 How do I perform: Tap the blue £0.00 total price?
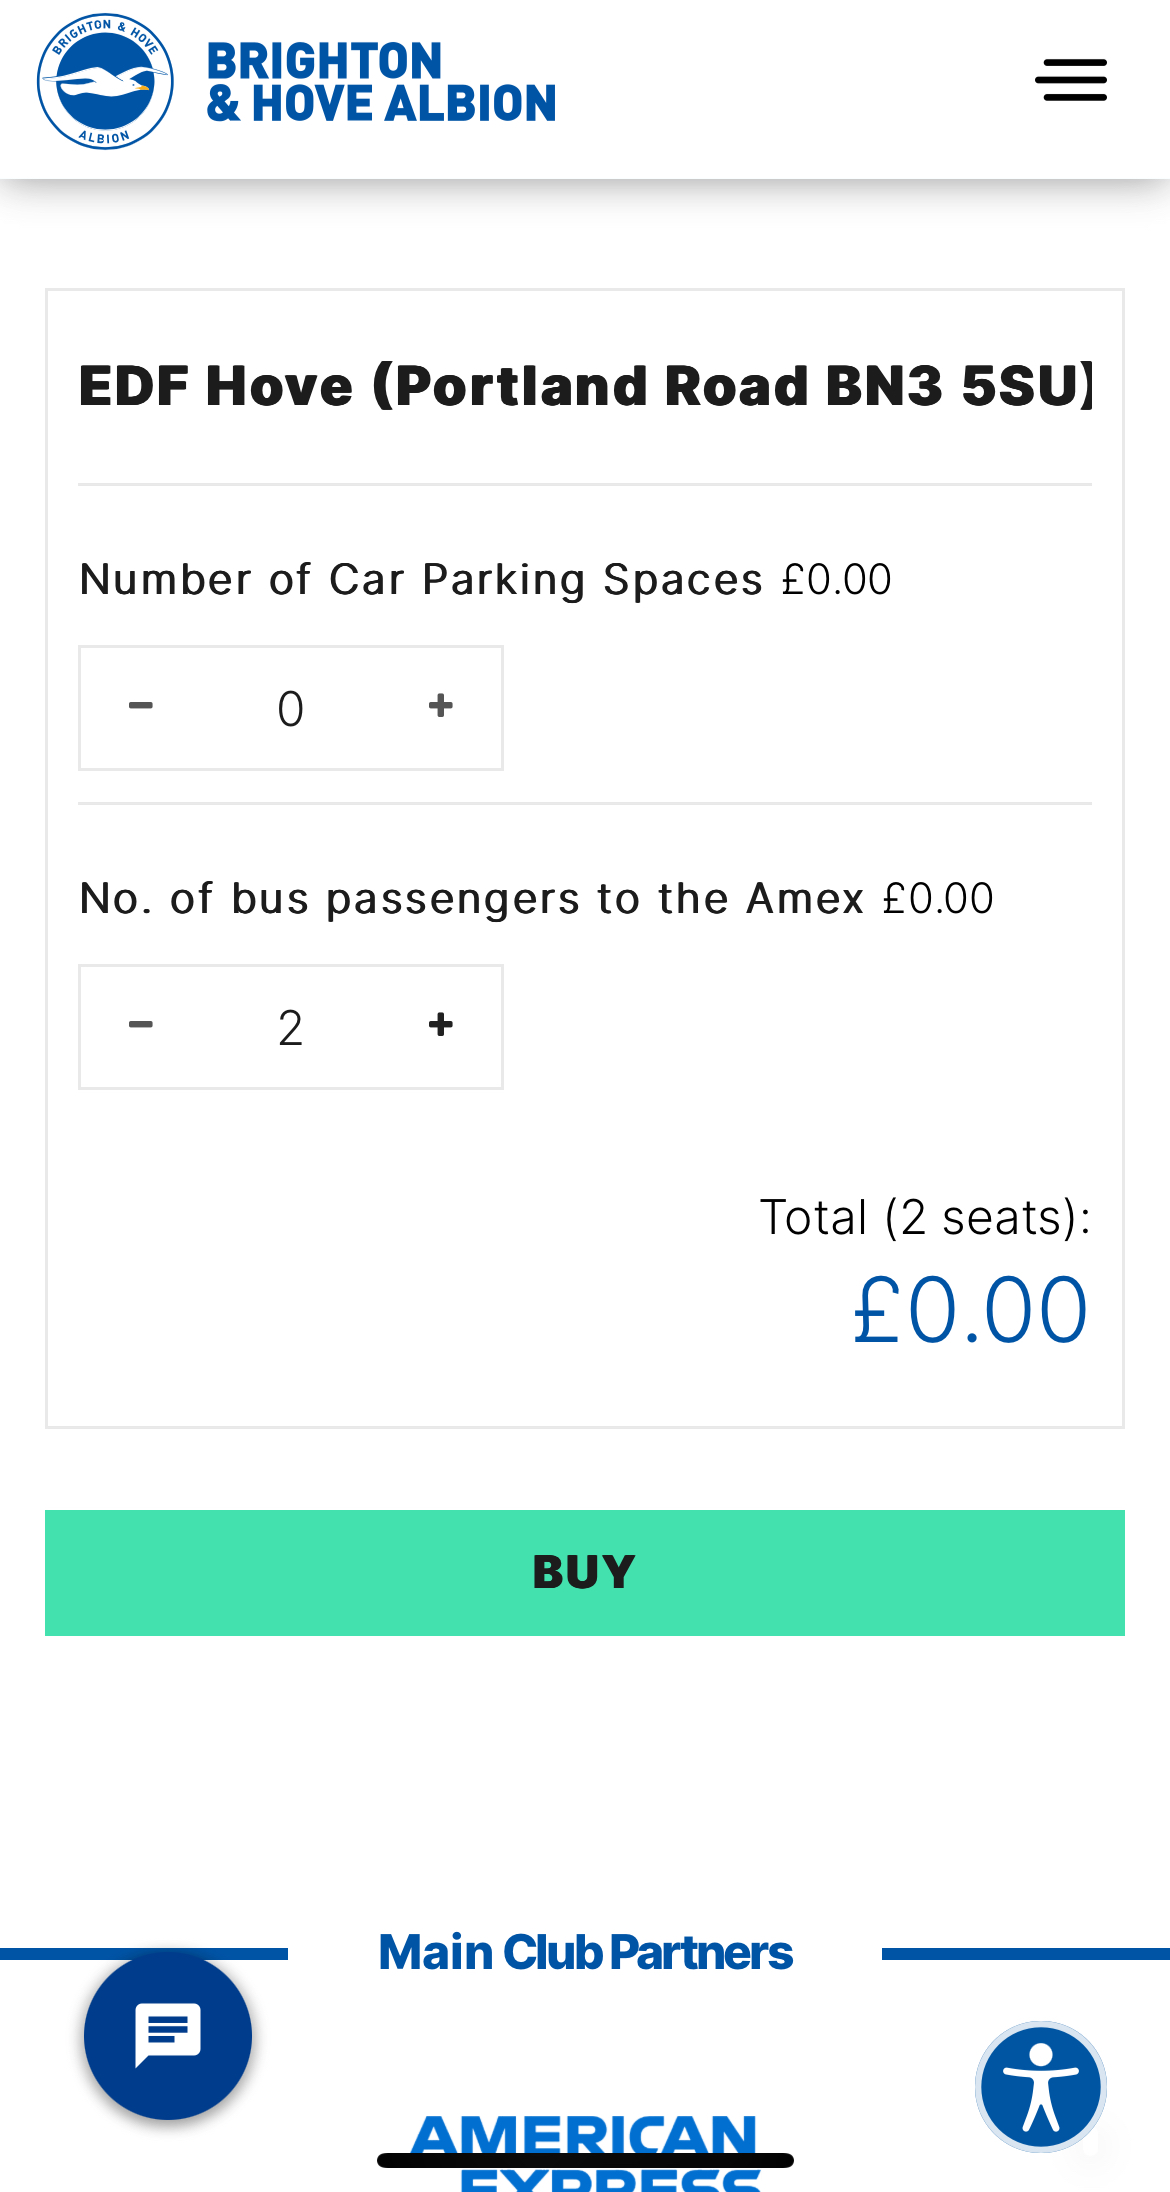(x=970, y=1310)
